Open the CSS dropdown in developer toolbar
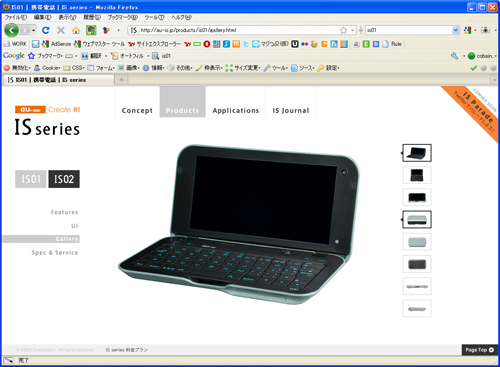Screen dimensions: 500x367 pyautogui.click(x=74, y=68)
